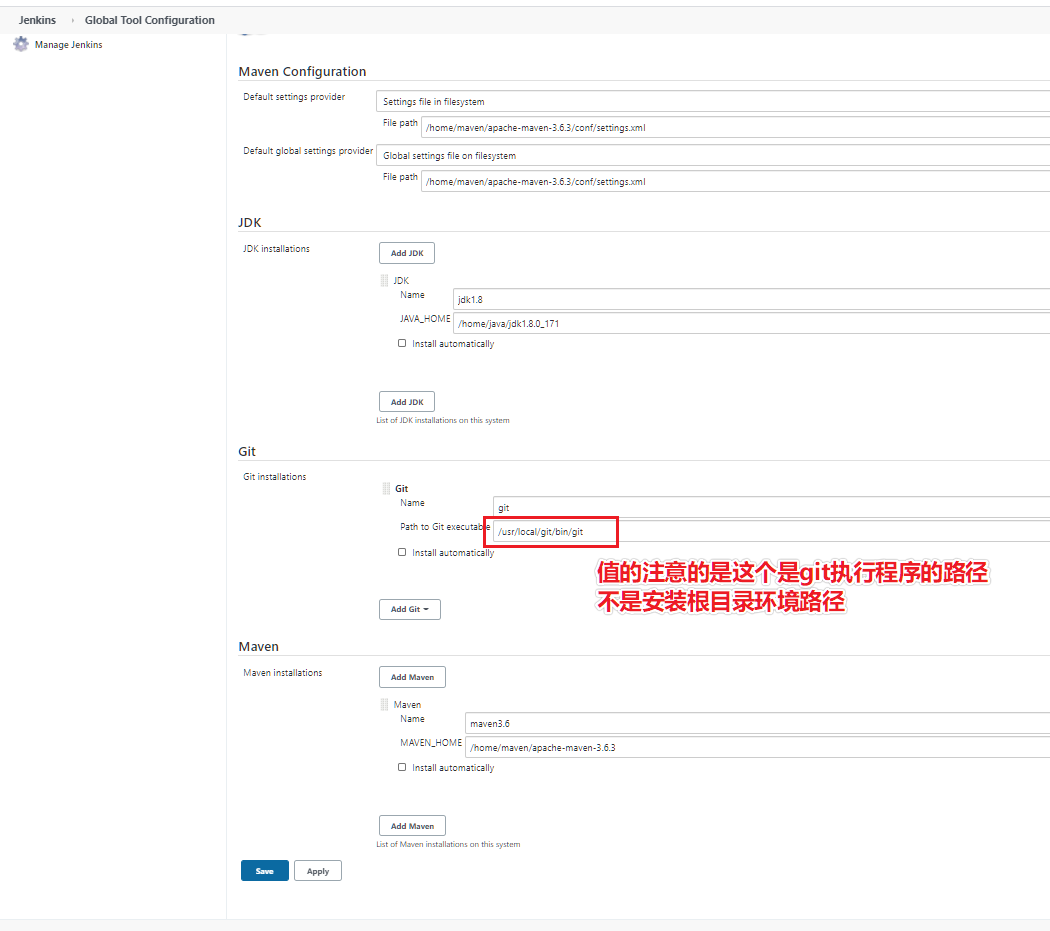The width and height of the screenshot is (1050, 931).
Task: Open Default settings provider dropdown
Action: (x=712, y=101)
